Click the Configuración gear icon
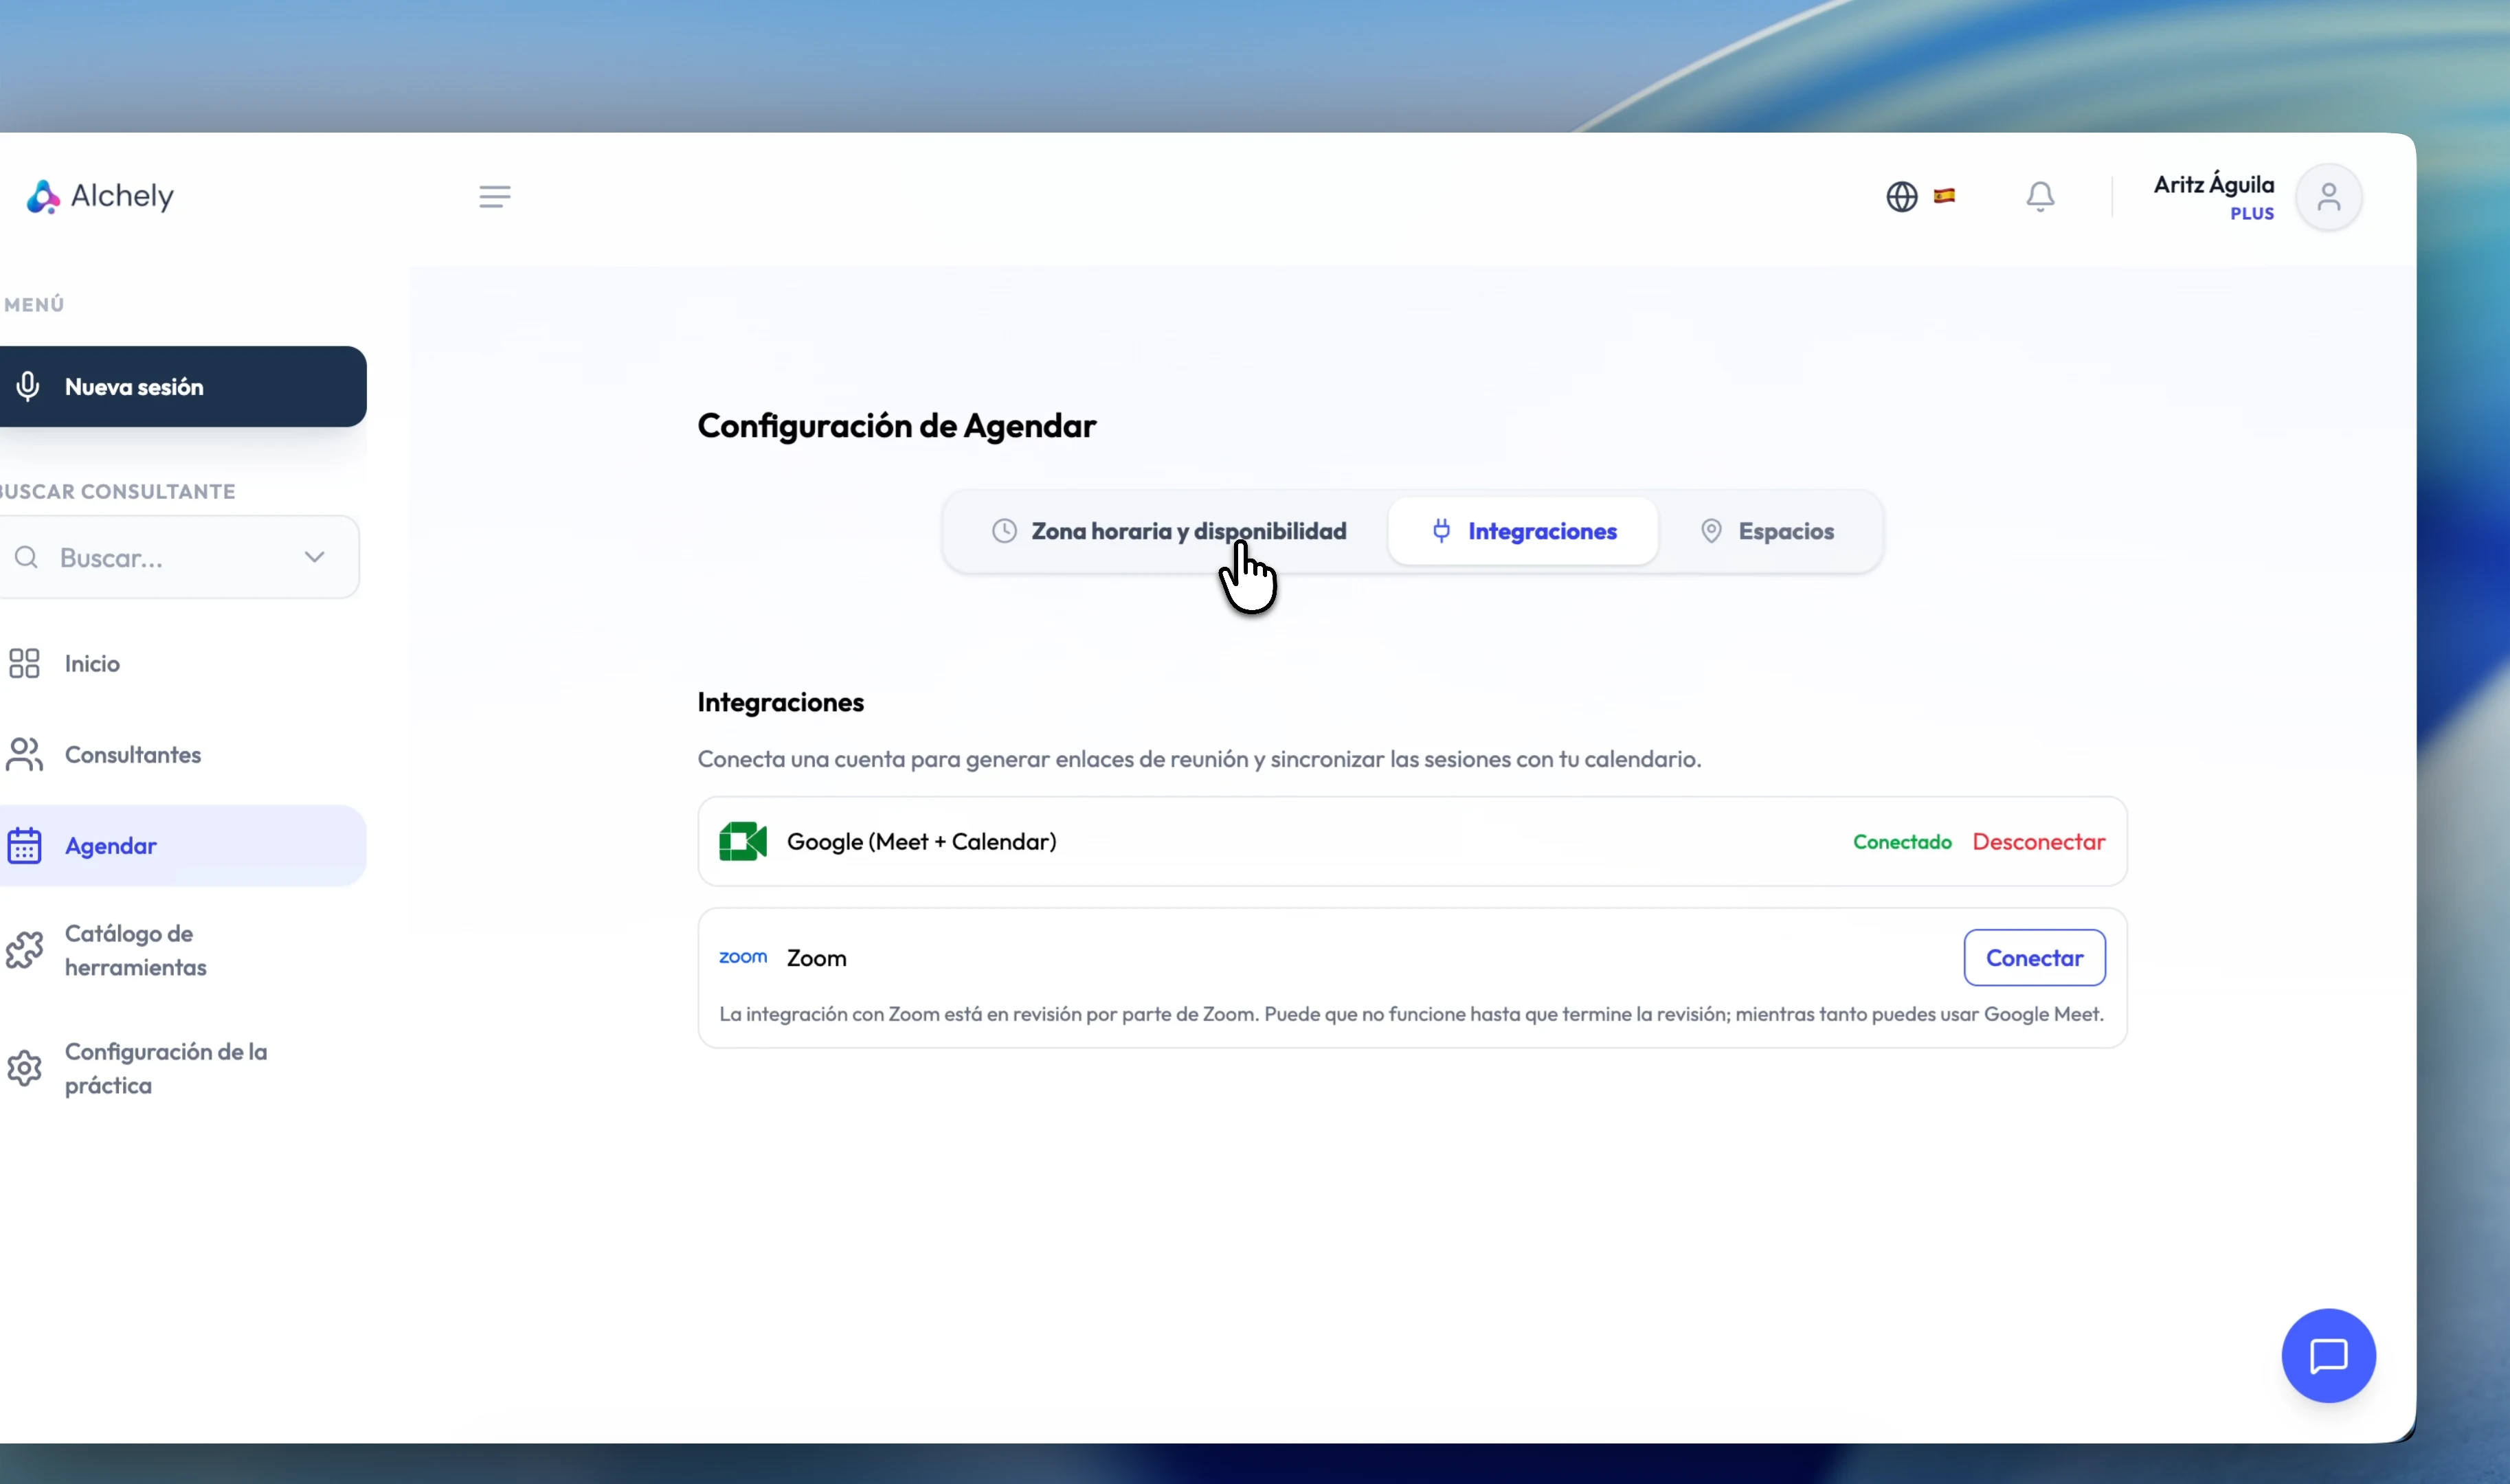2510x1484 pixels. [x=24, y=1068]
